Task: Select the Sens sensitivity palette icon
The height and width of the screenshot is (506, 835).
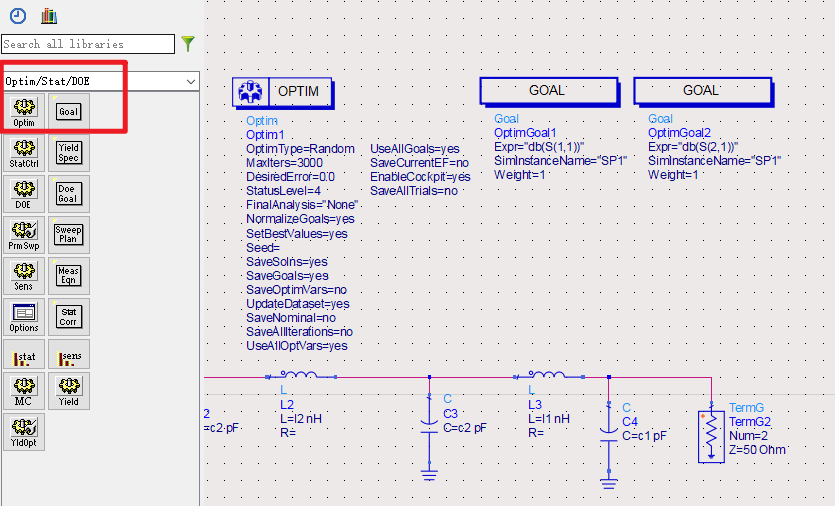Action: 24,276
